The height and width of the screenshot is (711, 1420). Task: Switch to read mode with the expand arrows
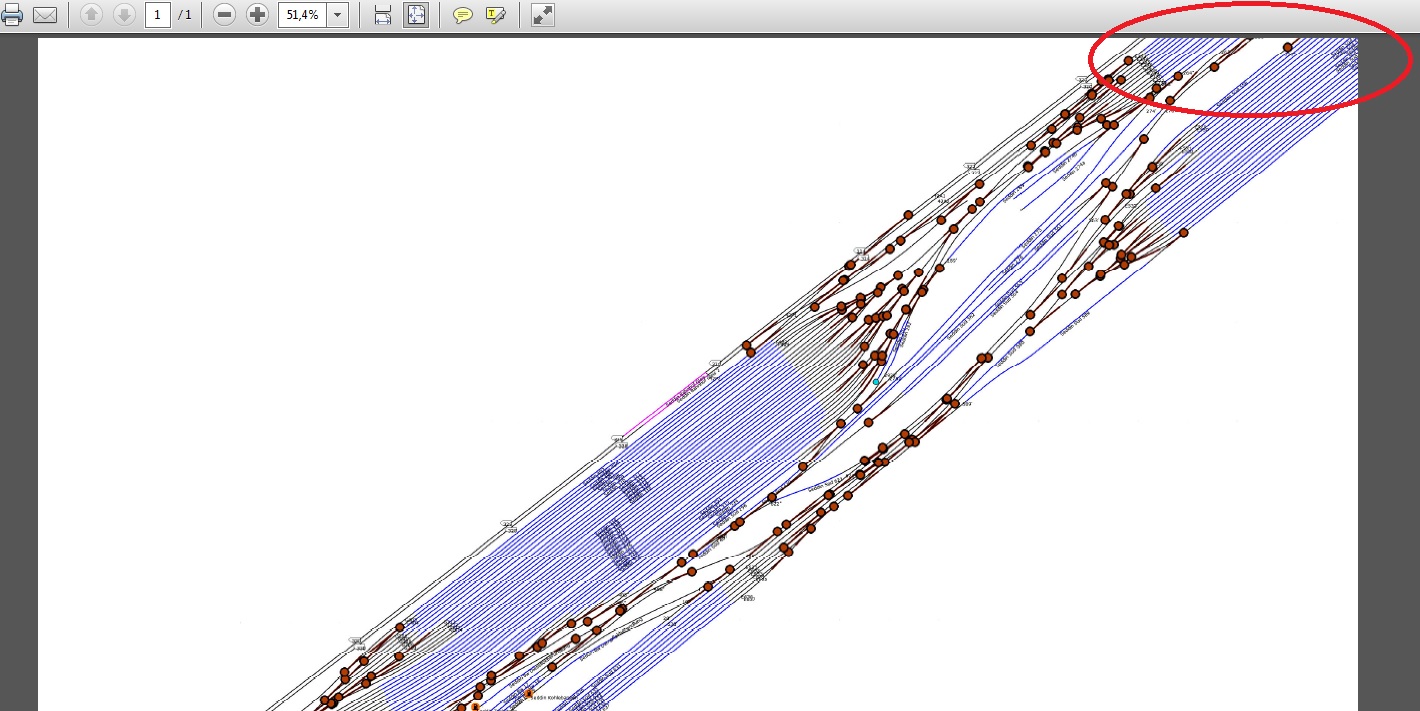coord(542,15)
